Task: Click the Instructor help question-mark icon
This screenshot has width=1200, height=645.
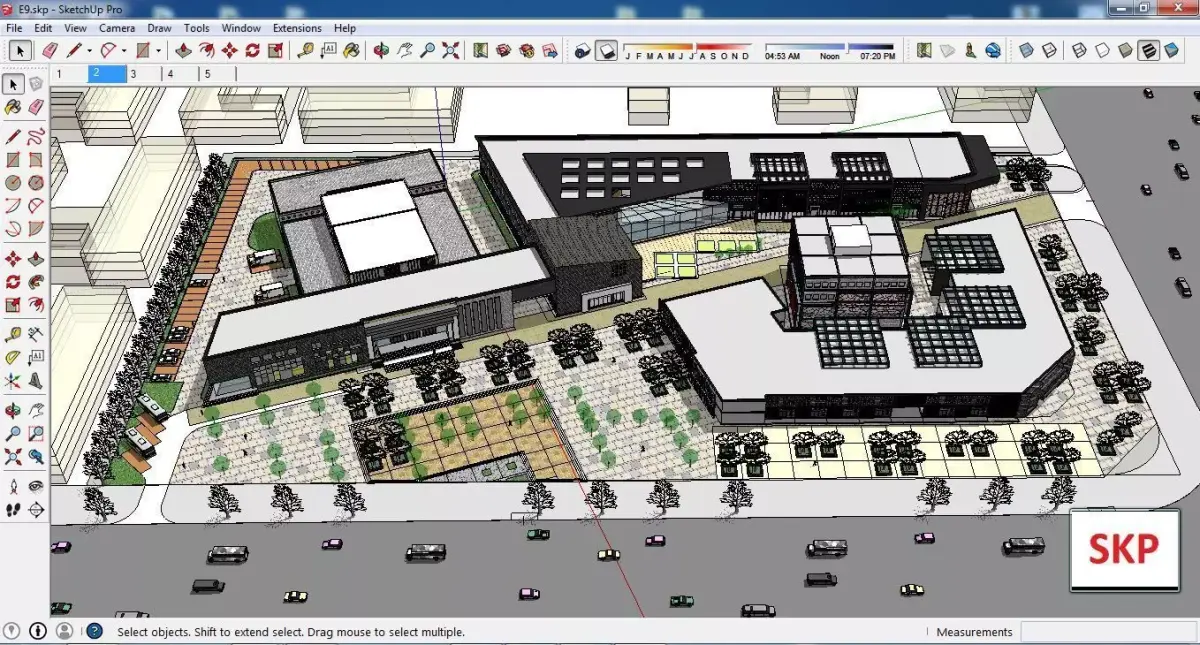Action: [94, 631]
